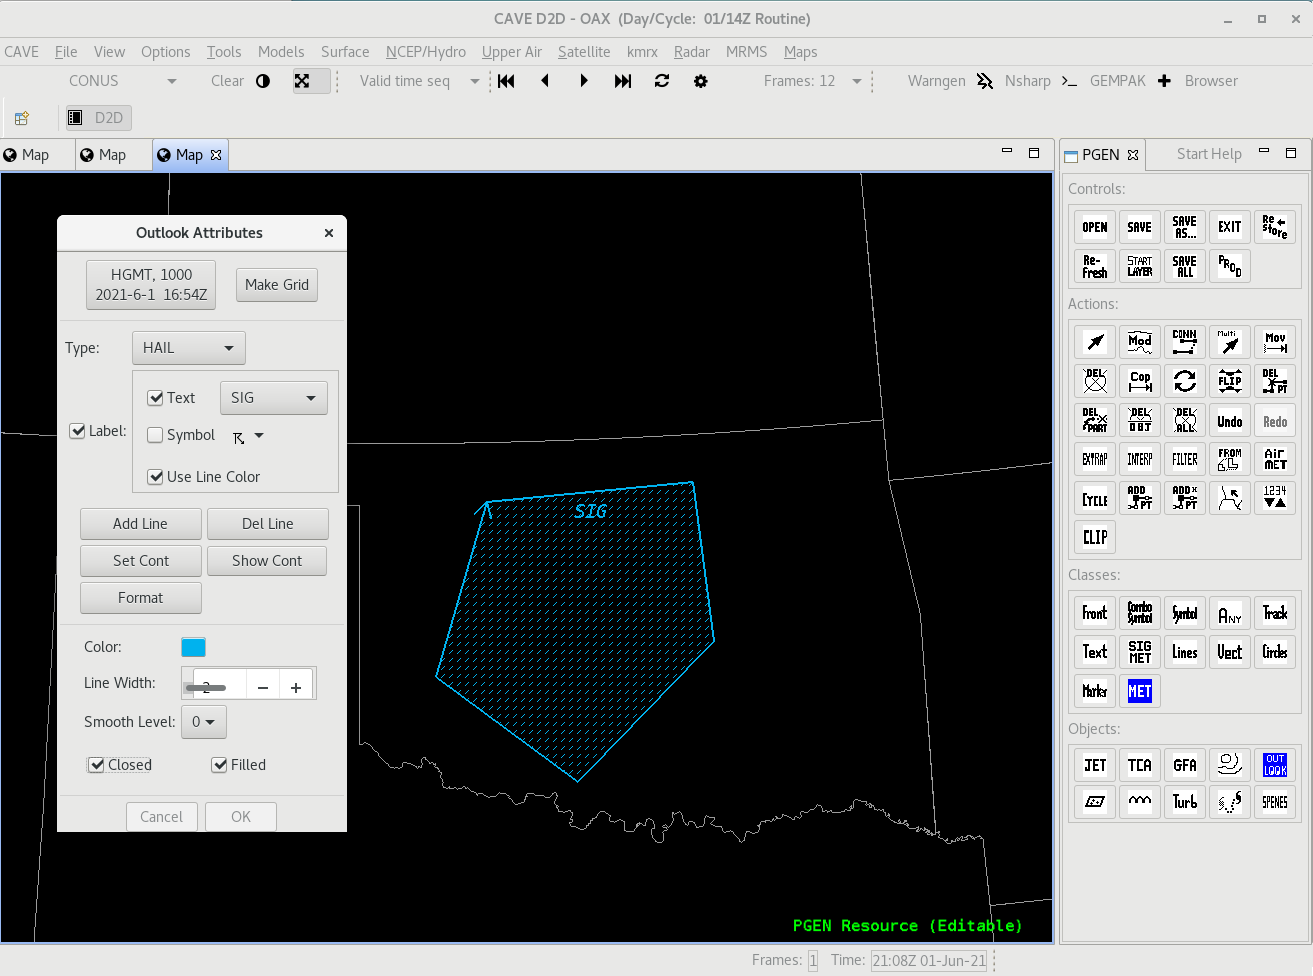Select the Front class icon
Screen dimensions: 1313x976
point(1095,613)
